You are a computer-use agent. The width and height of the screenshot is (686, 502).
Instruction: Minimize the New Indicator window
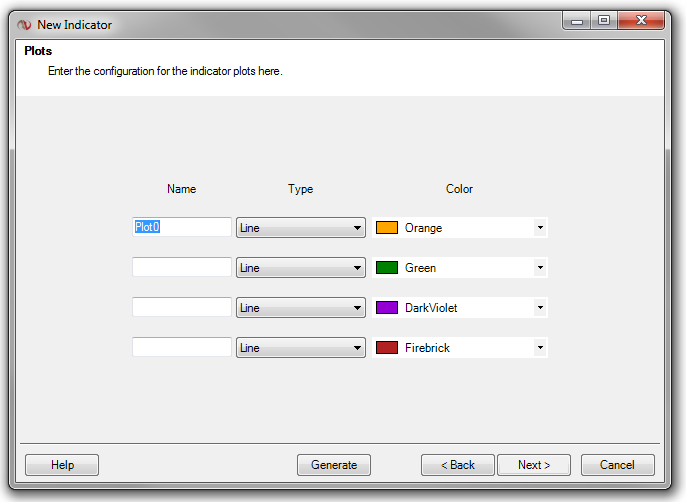coord(577,21)
